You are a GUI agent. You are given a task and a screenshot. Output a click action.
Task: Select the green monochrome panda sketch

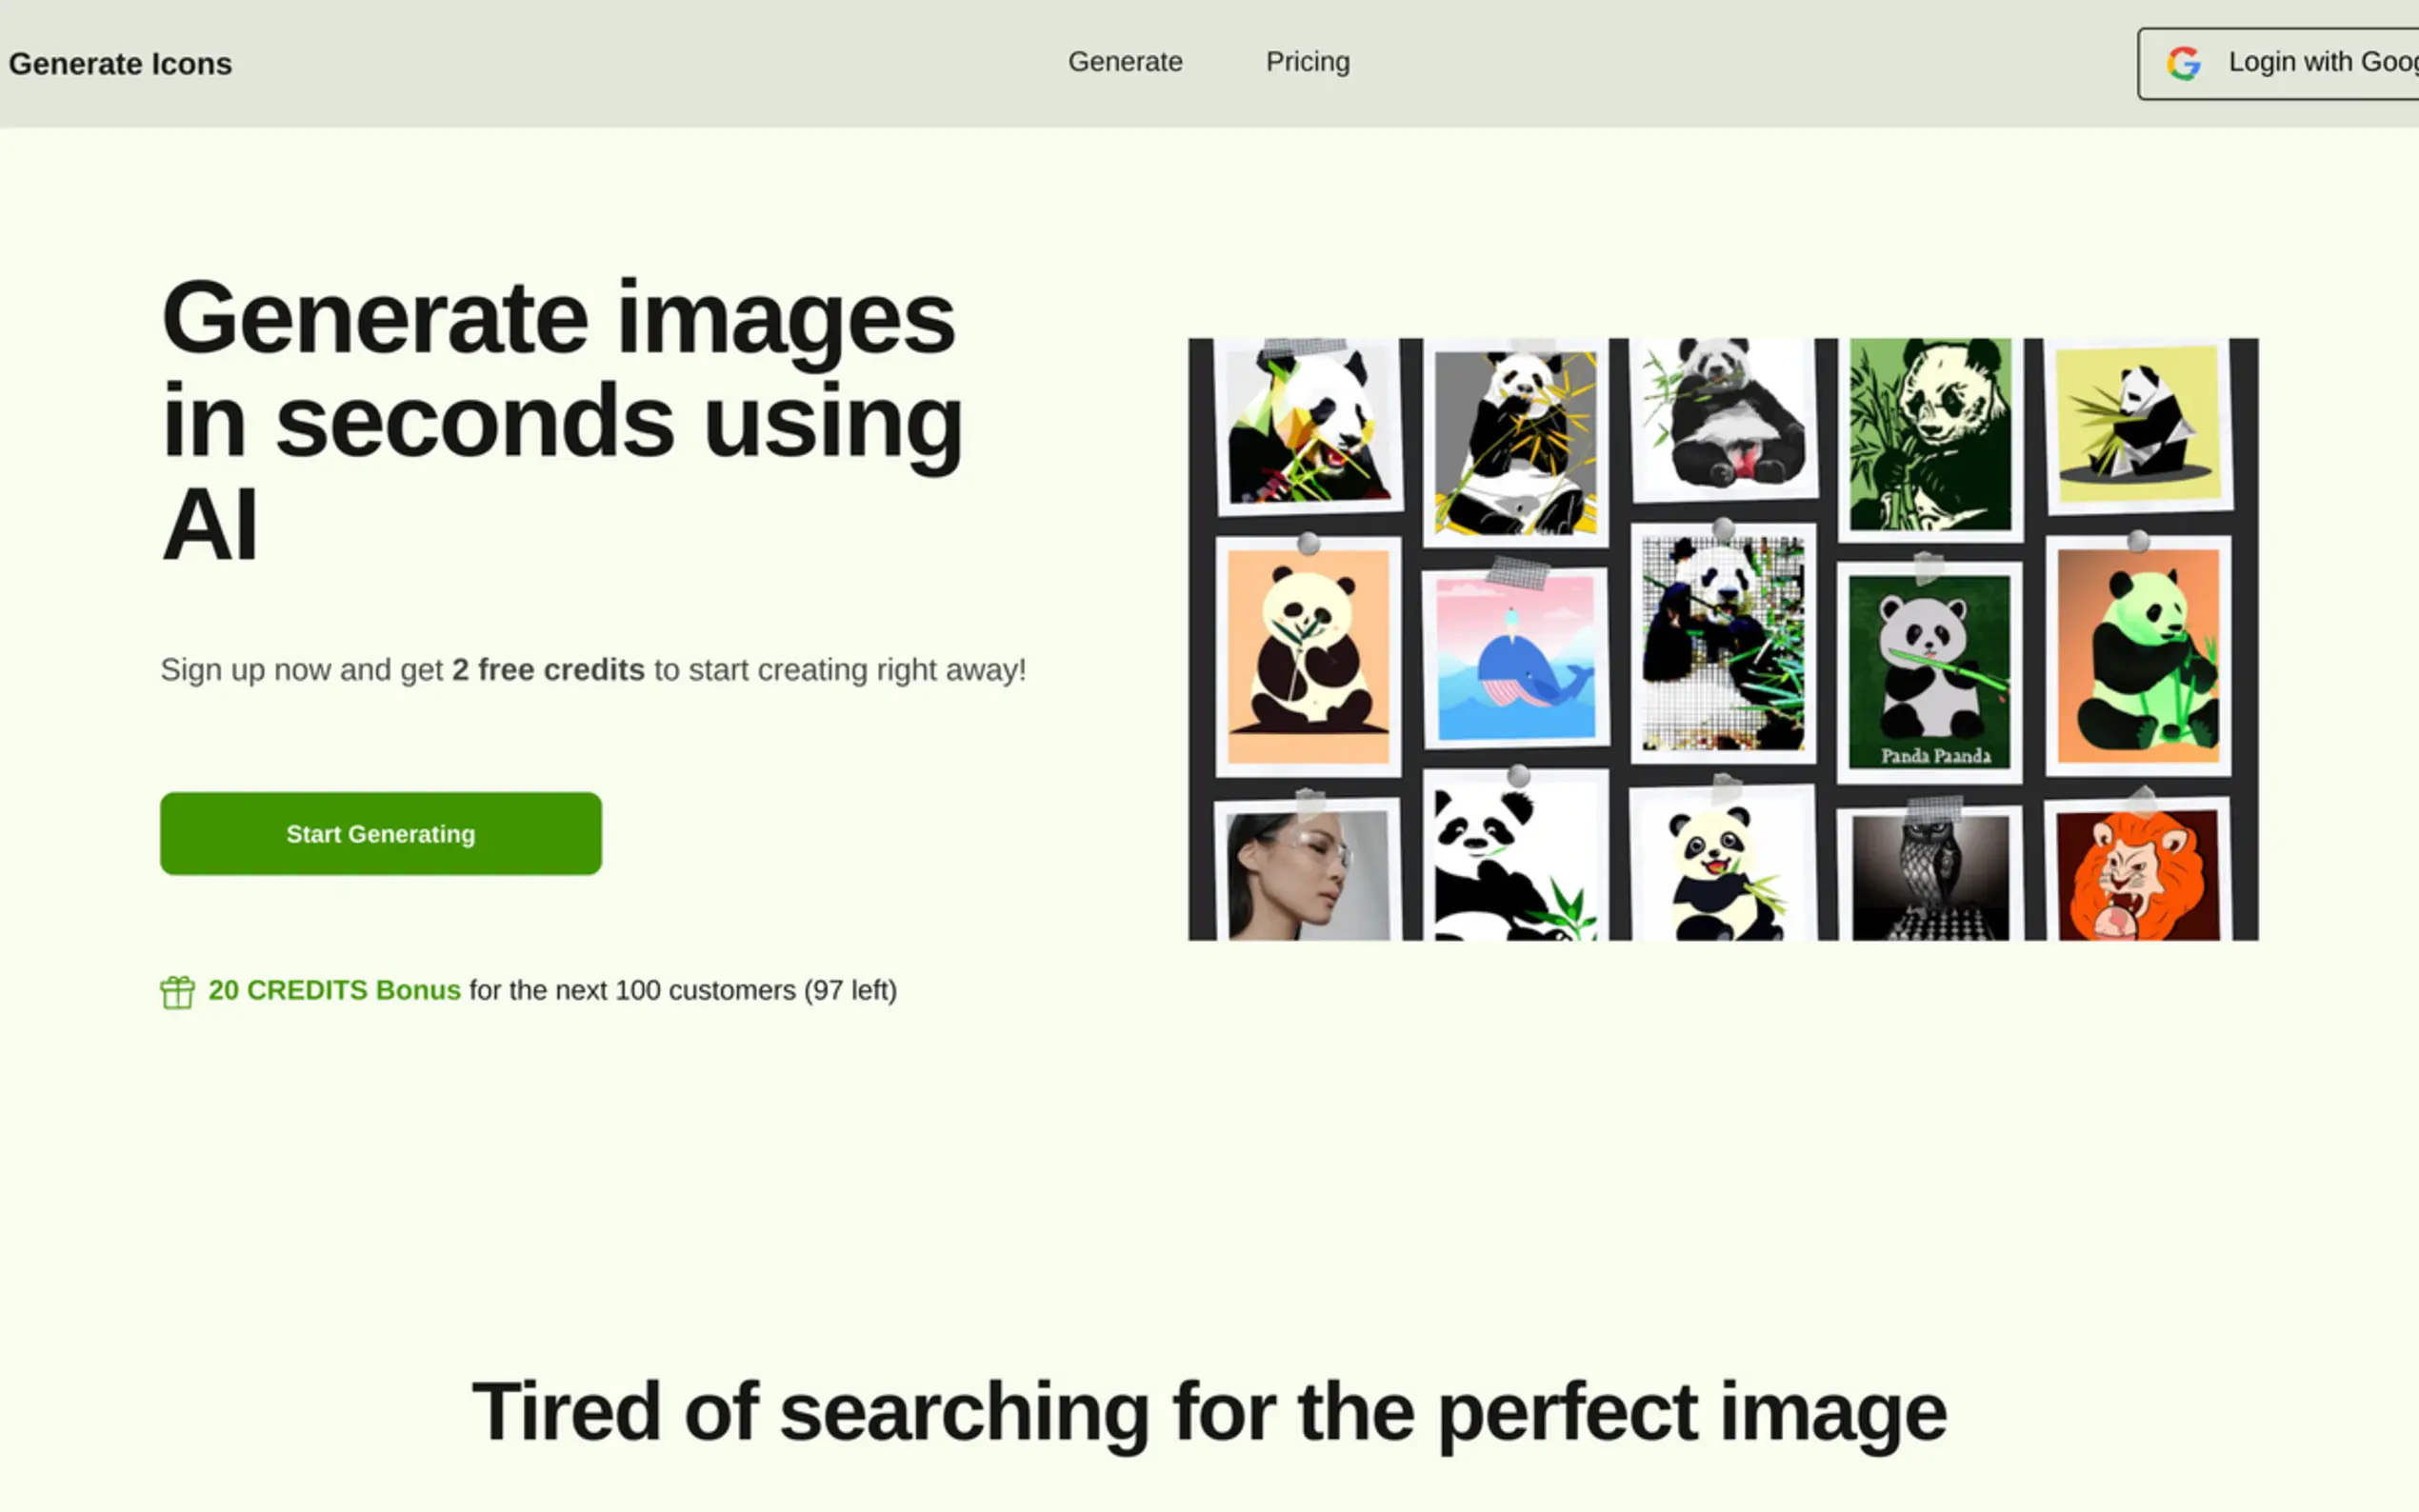point(1930,434)
